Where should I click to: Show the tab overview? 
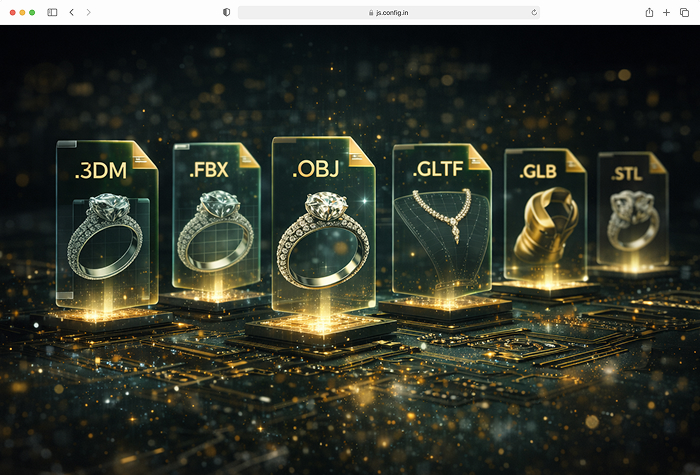[684, 12]
